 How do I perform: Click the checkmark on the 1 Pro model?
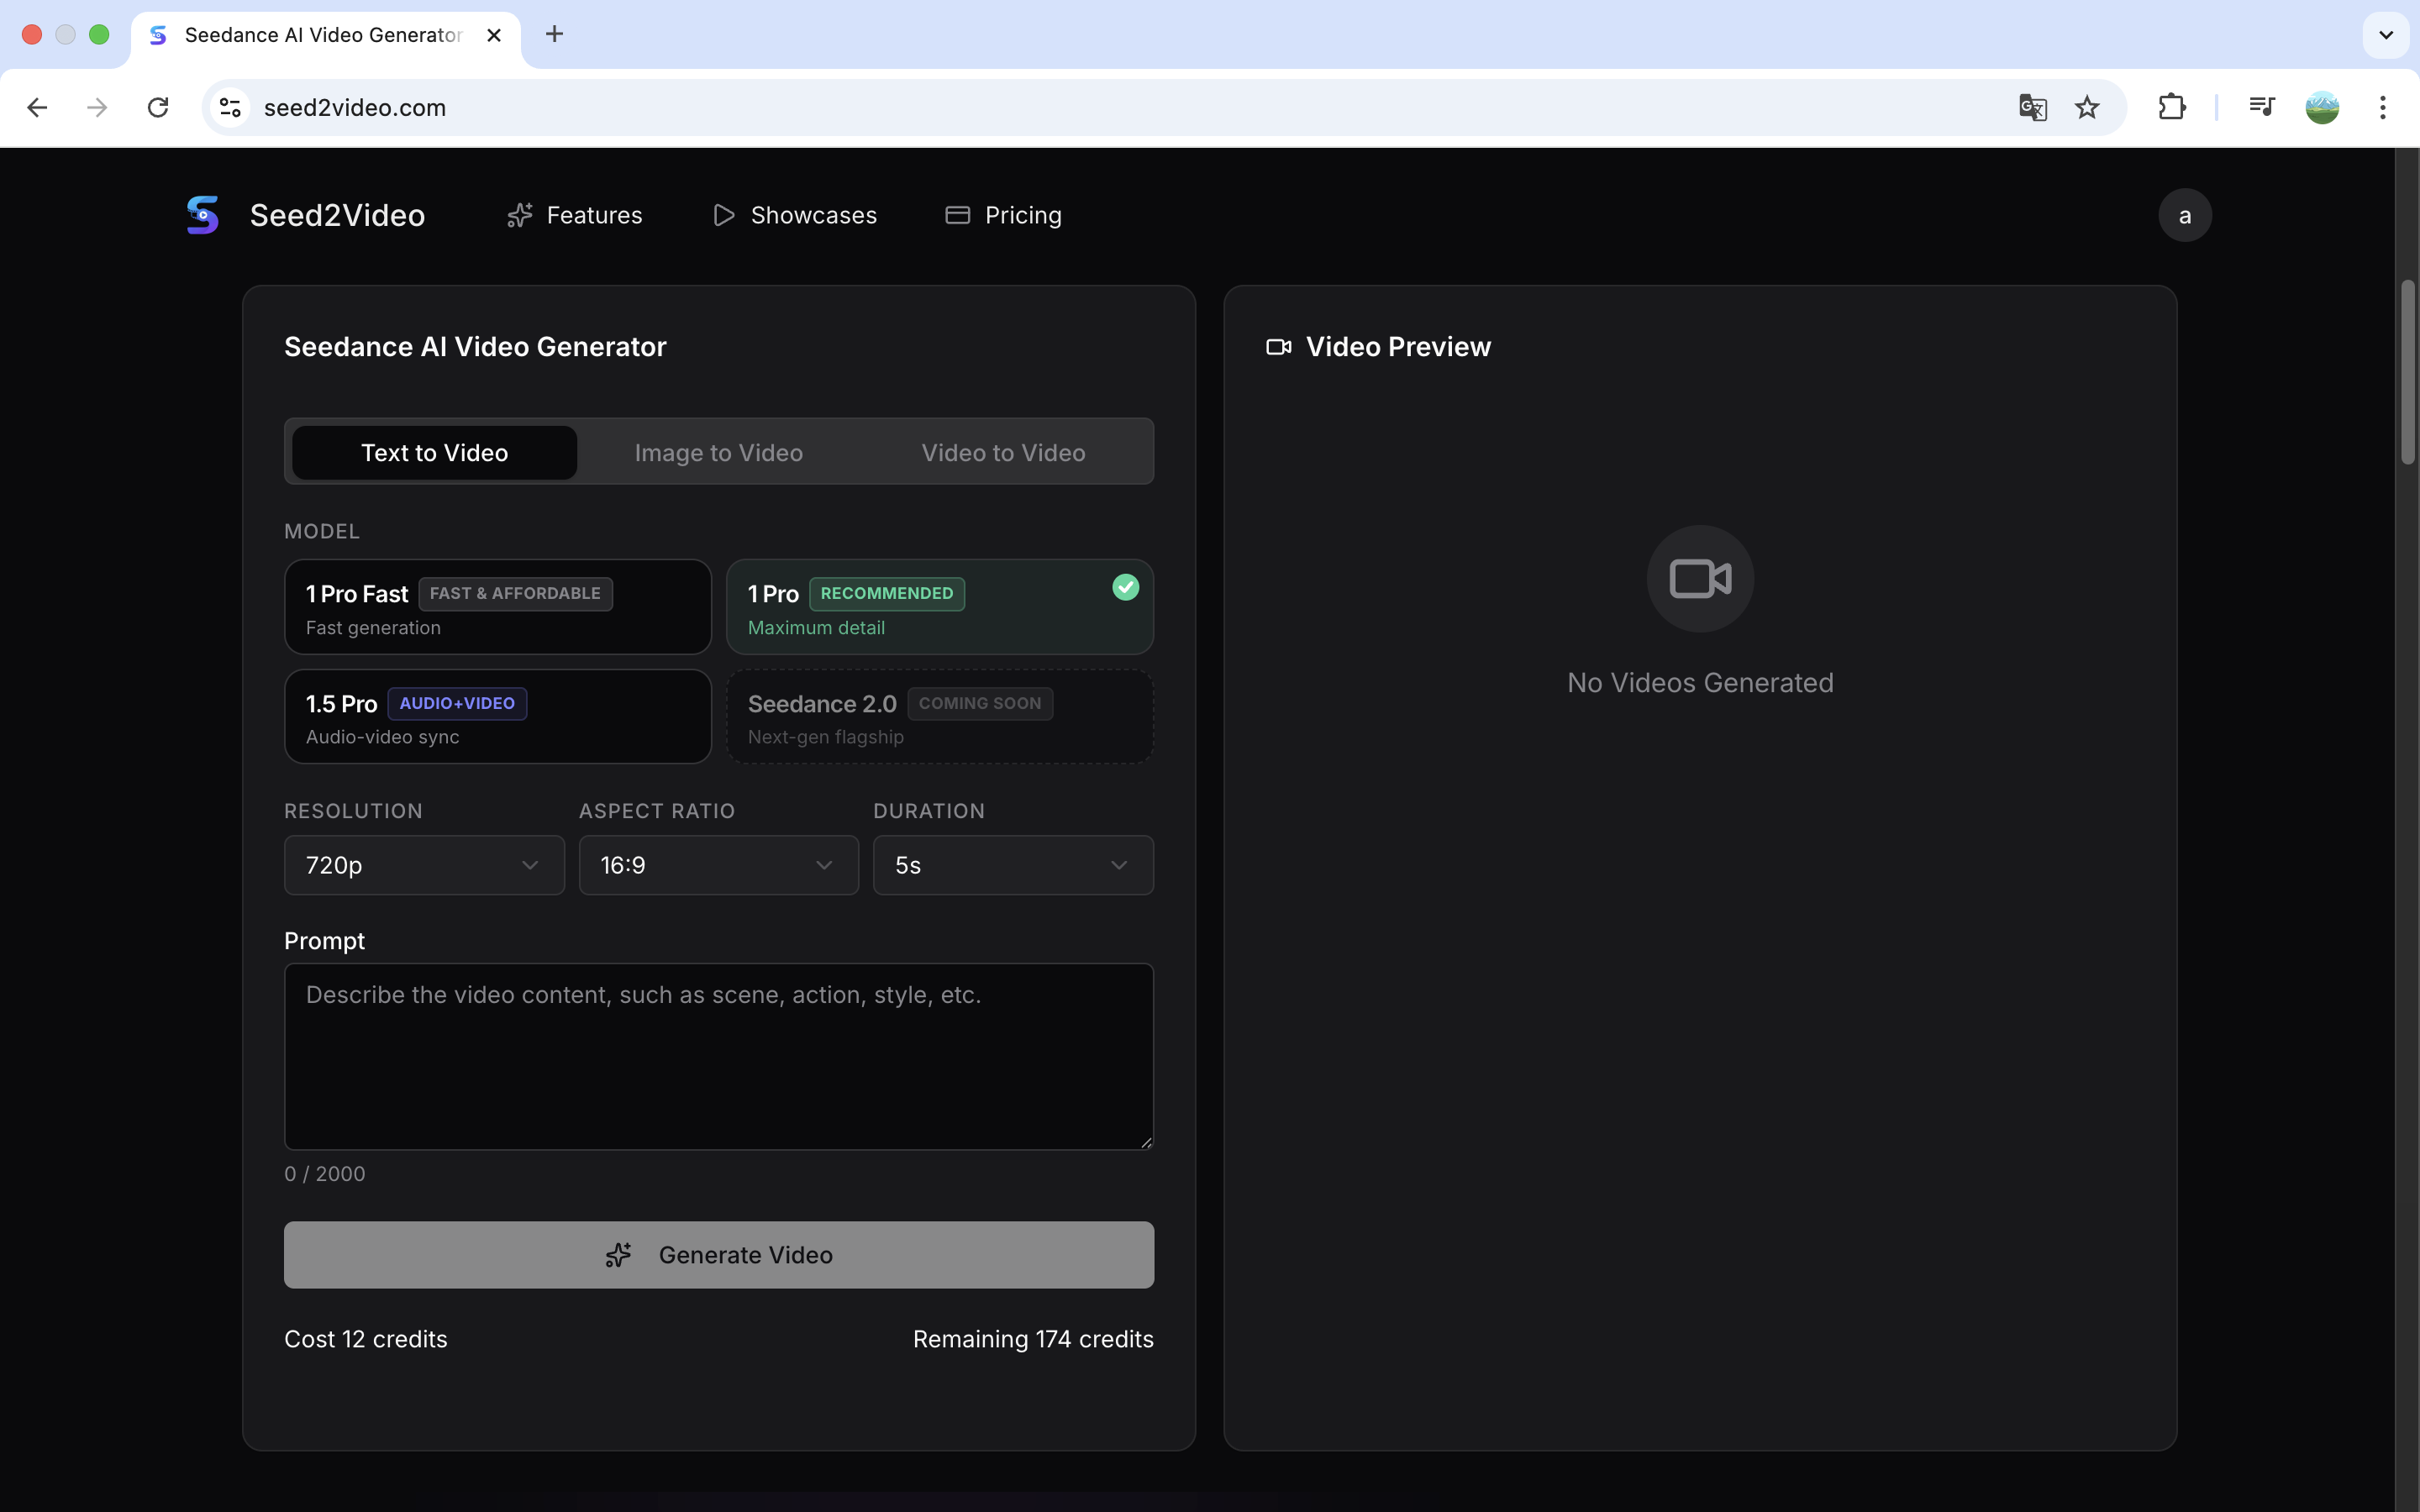pyautogui.click(x=1126, y=588)
